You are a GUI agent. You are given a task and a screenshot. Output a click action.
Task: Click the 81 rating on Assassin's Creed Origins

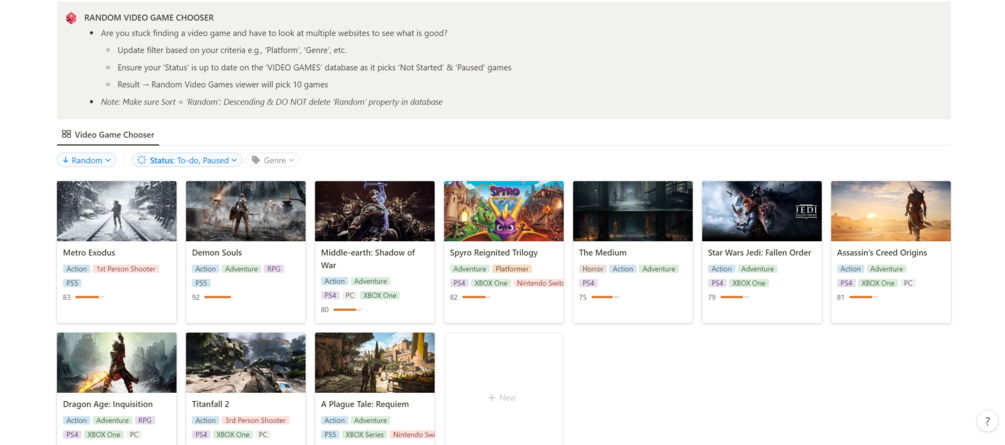point(841,298)
